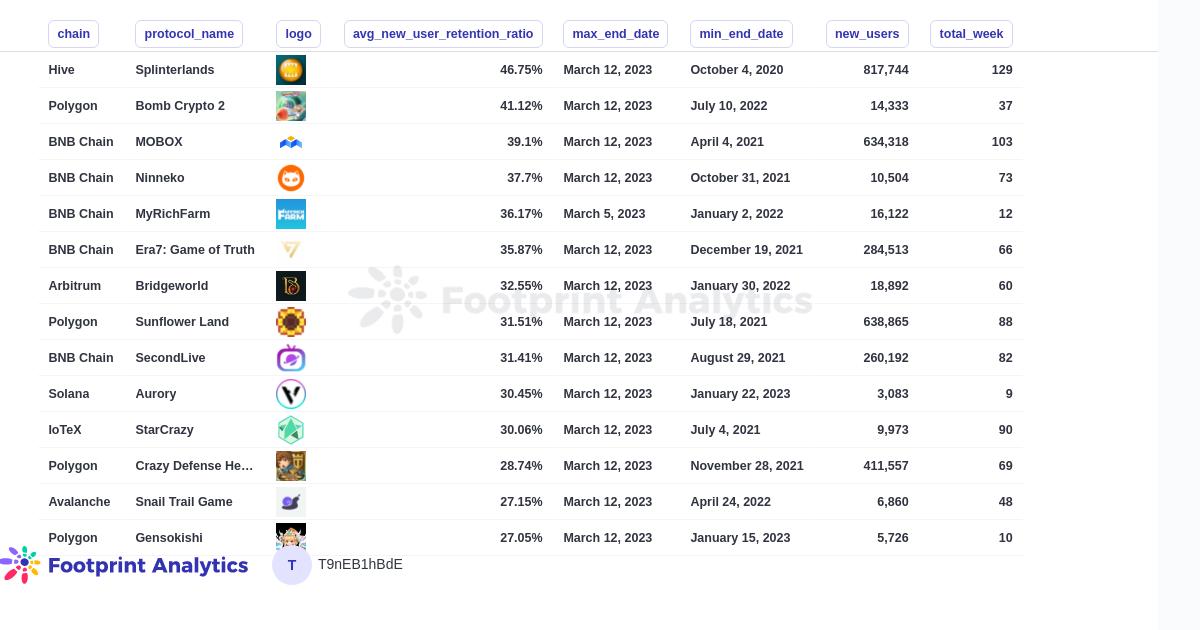This screenshot has height=630, width=1200.
Task: Click the Ninneko orange logo icon
Action: [291, 178]
